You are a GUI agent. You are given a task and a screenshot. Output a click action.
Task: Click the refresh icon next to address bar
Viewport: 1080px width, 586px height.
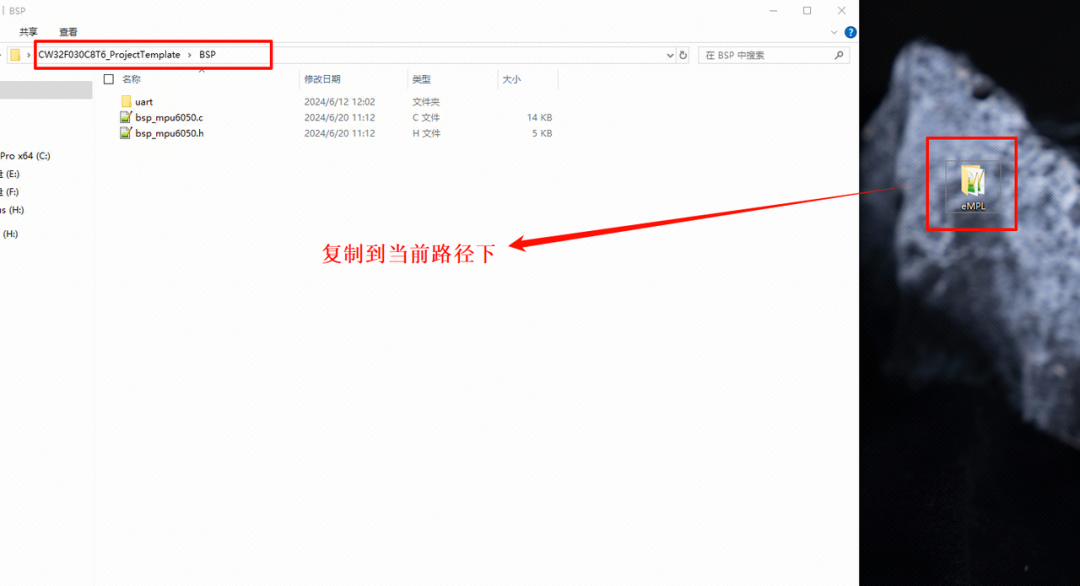683,55
